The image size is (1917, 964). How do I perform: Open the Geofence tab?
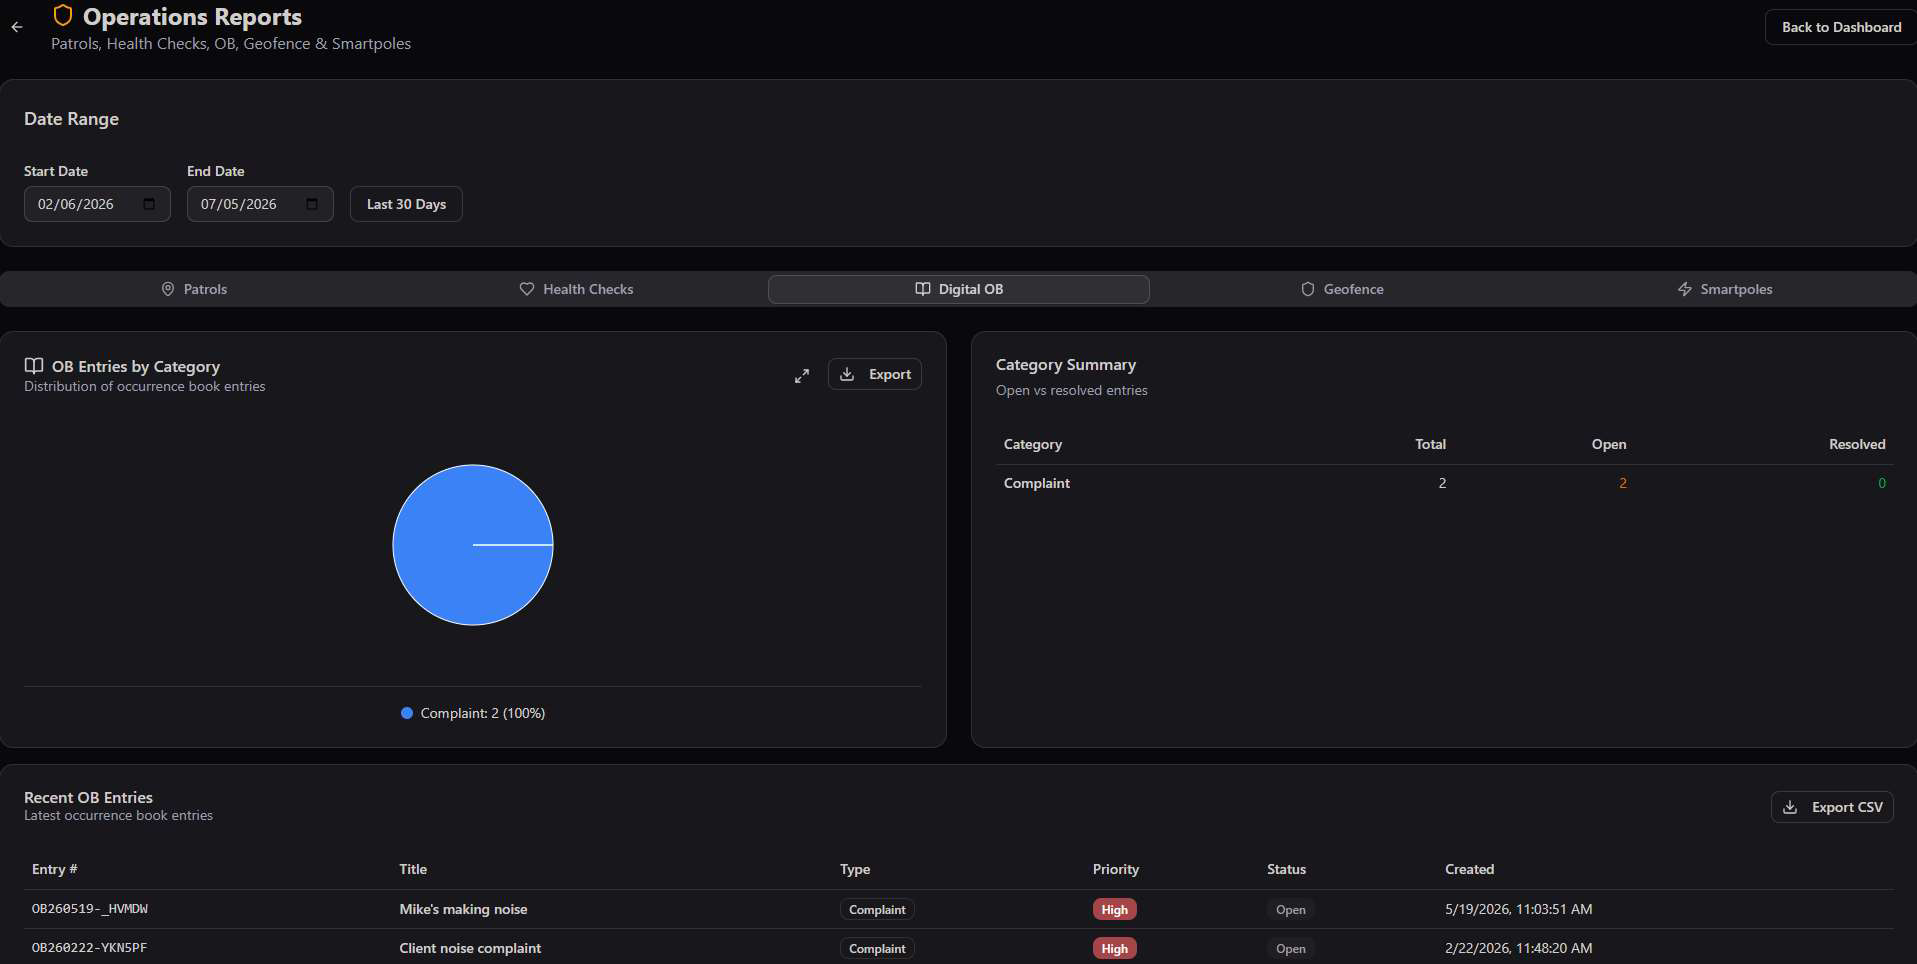pyautogui.click(x=1342, y=289)
